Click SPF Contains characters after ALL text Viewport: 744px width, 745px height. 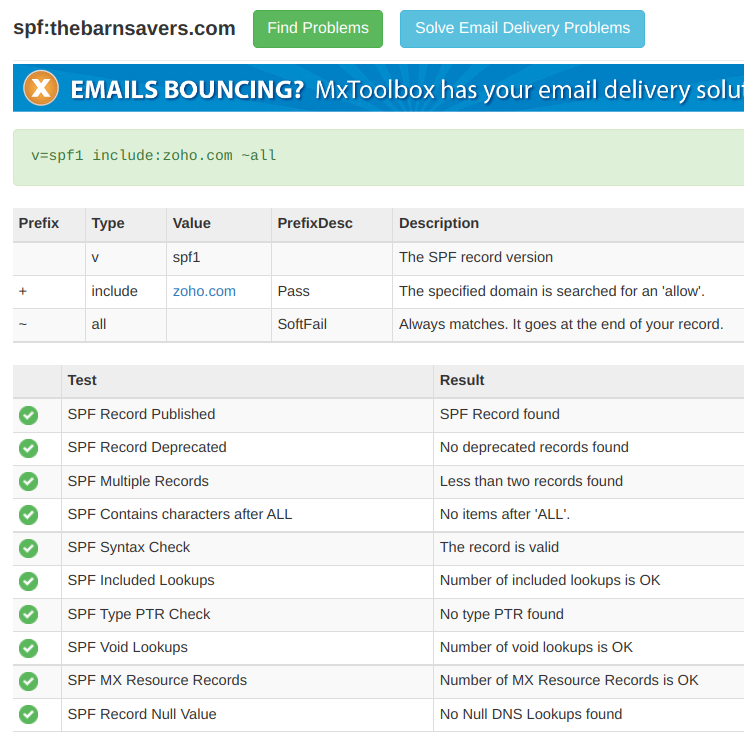click(x=180, y=514)
